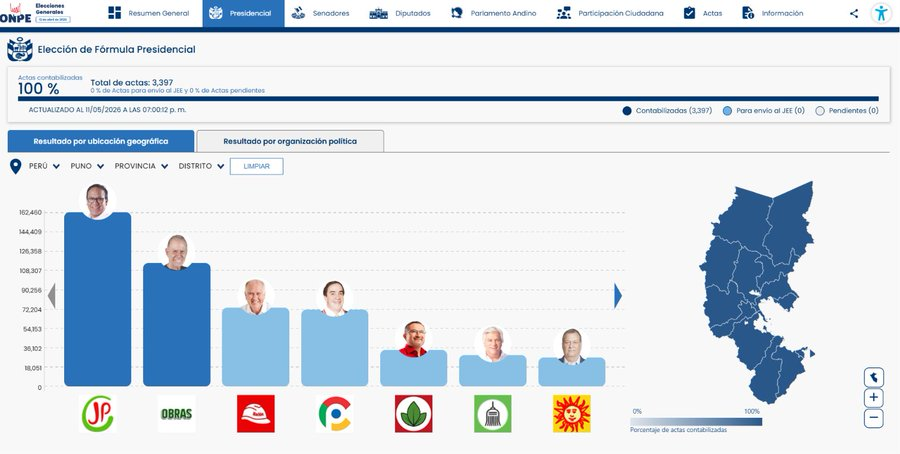Screen dimensions: 900x454
Task: Click the OBRAS party logo
Action: pos(177,413)
